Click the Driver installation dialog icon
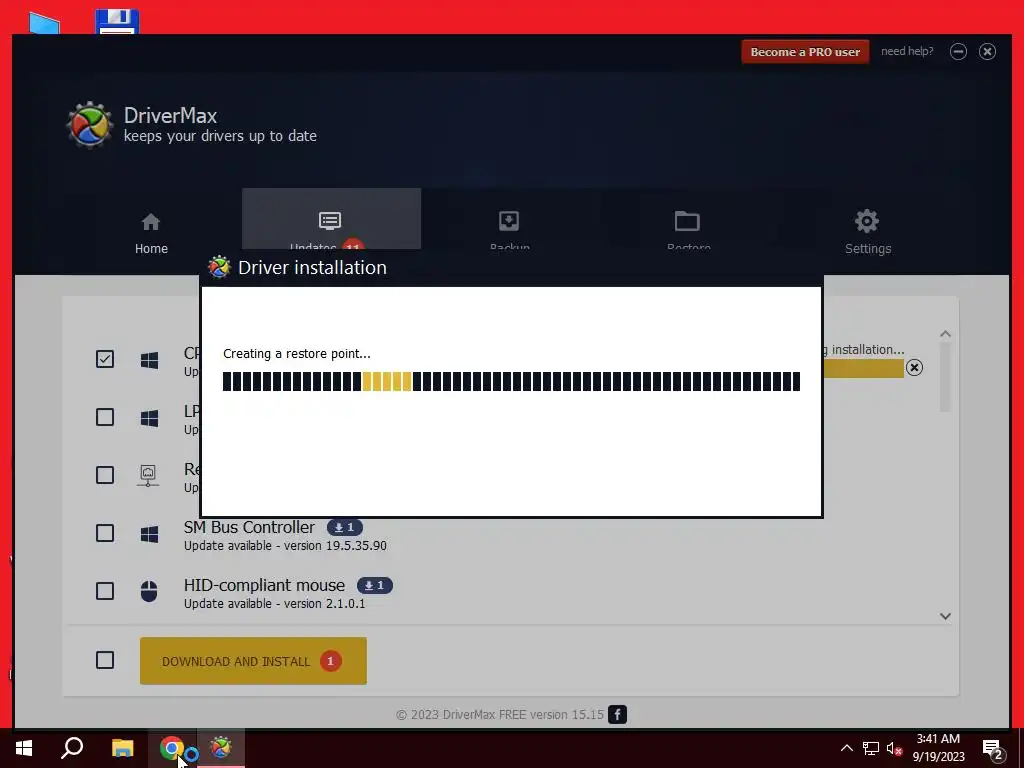Image resolution: width=1024 pixels, height=768 pixels. [219, 267]
